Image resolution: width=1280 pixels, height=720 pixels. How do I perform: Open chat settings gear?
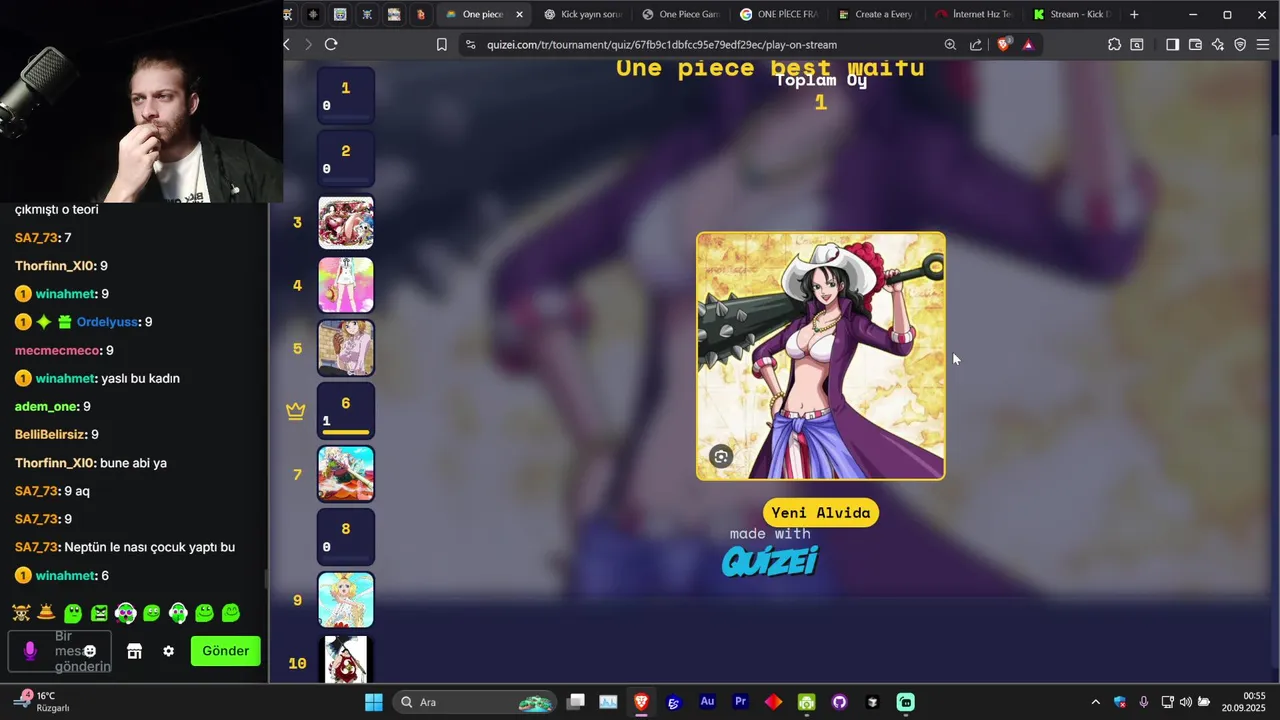pos(169,651)
